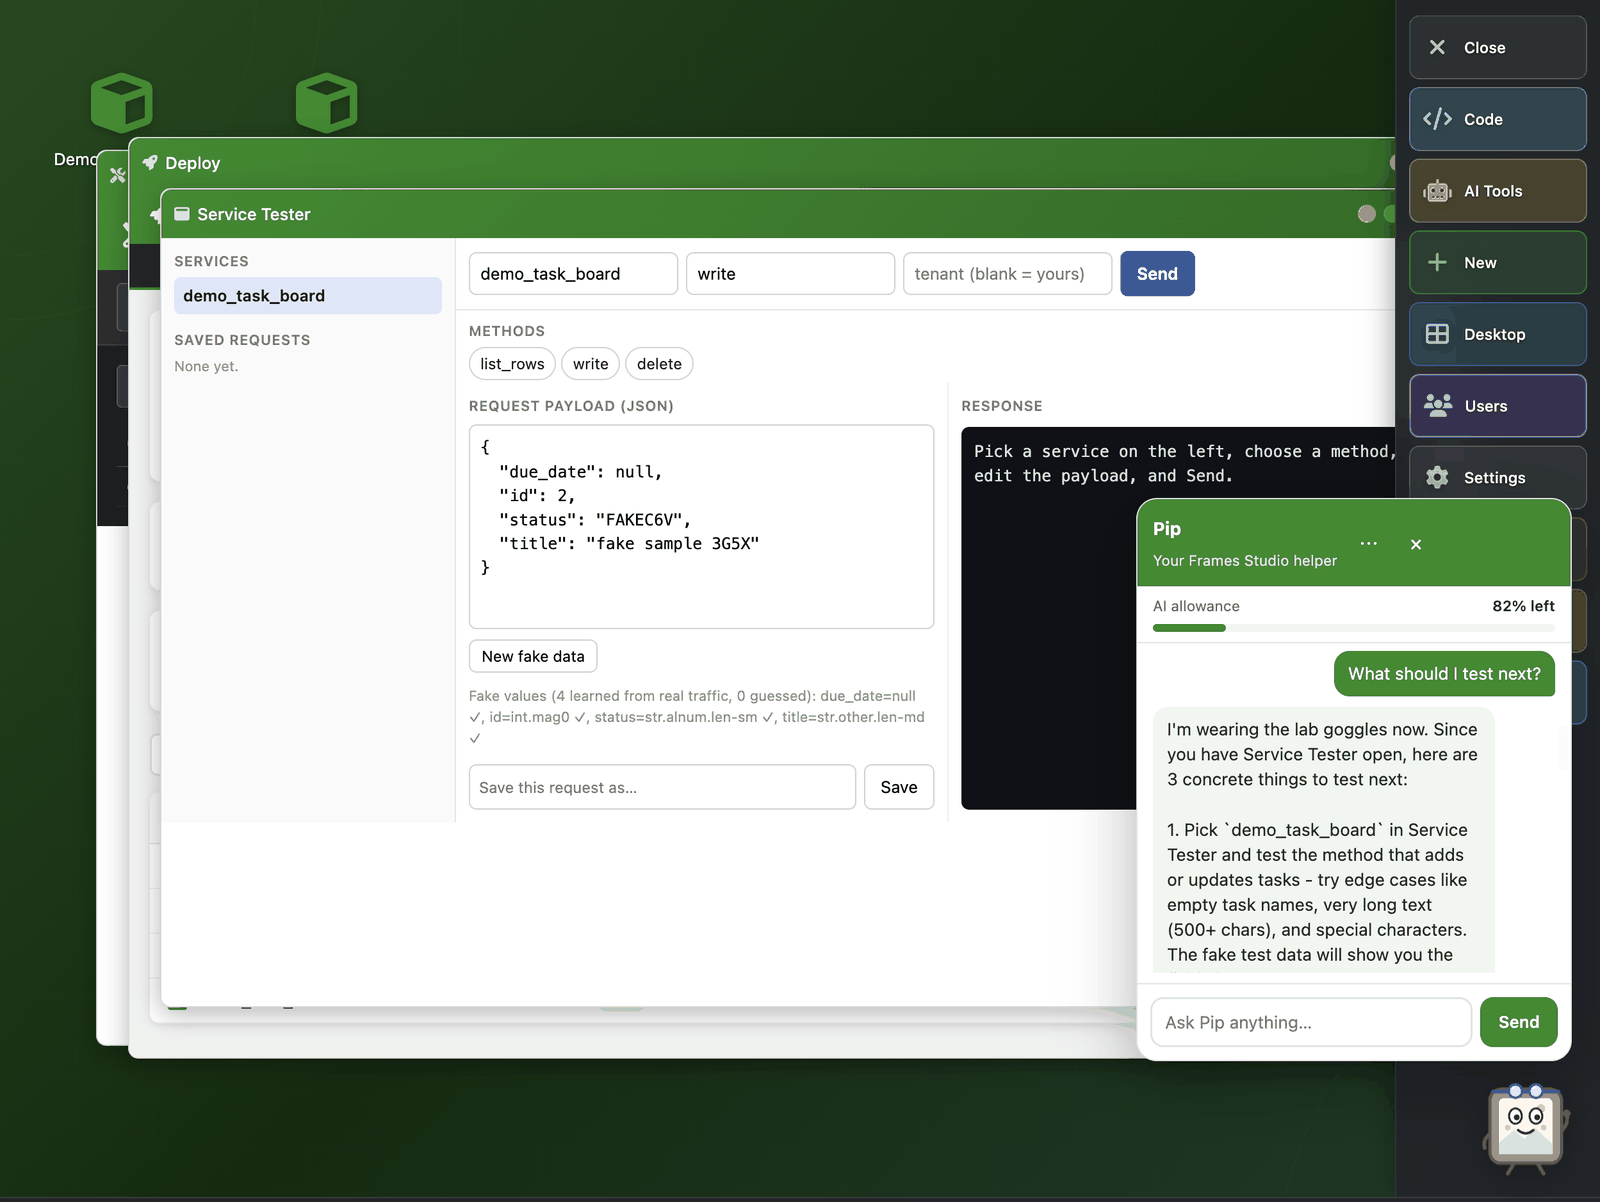1600x1202 pixels.
Task: Click the METHODS heading
Action: pos(507,331)
